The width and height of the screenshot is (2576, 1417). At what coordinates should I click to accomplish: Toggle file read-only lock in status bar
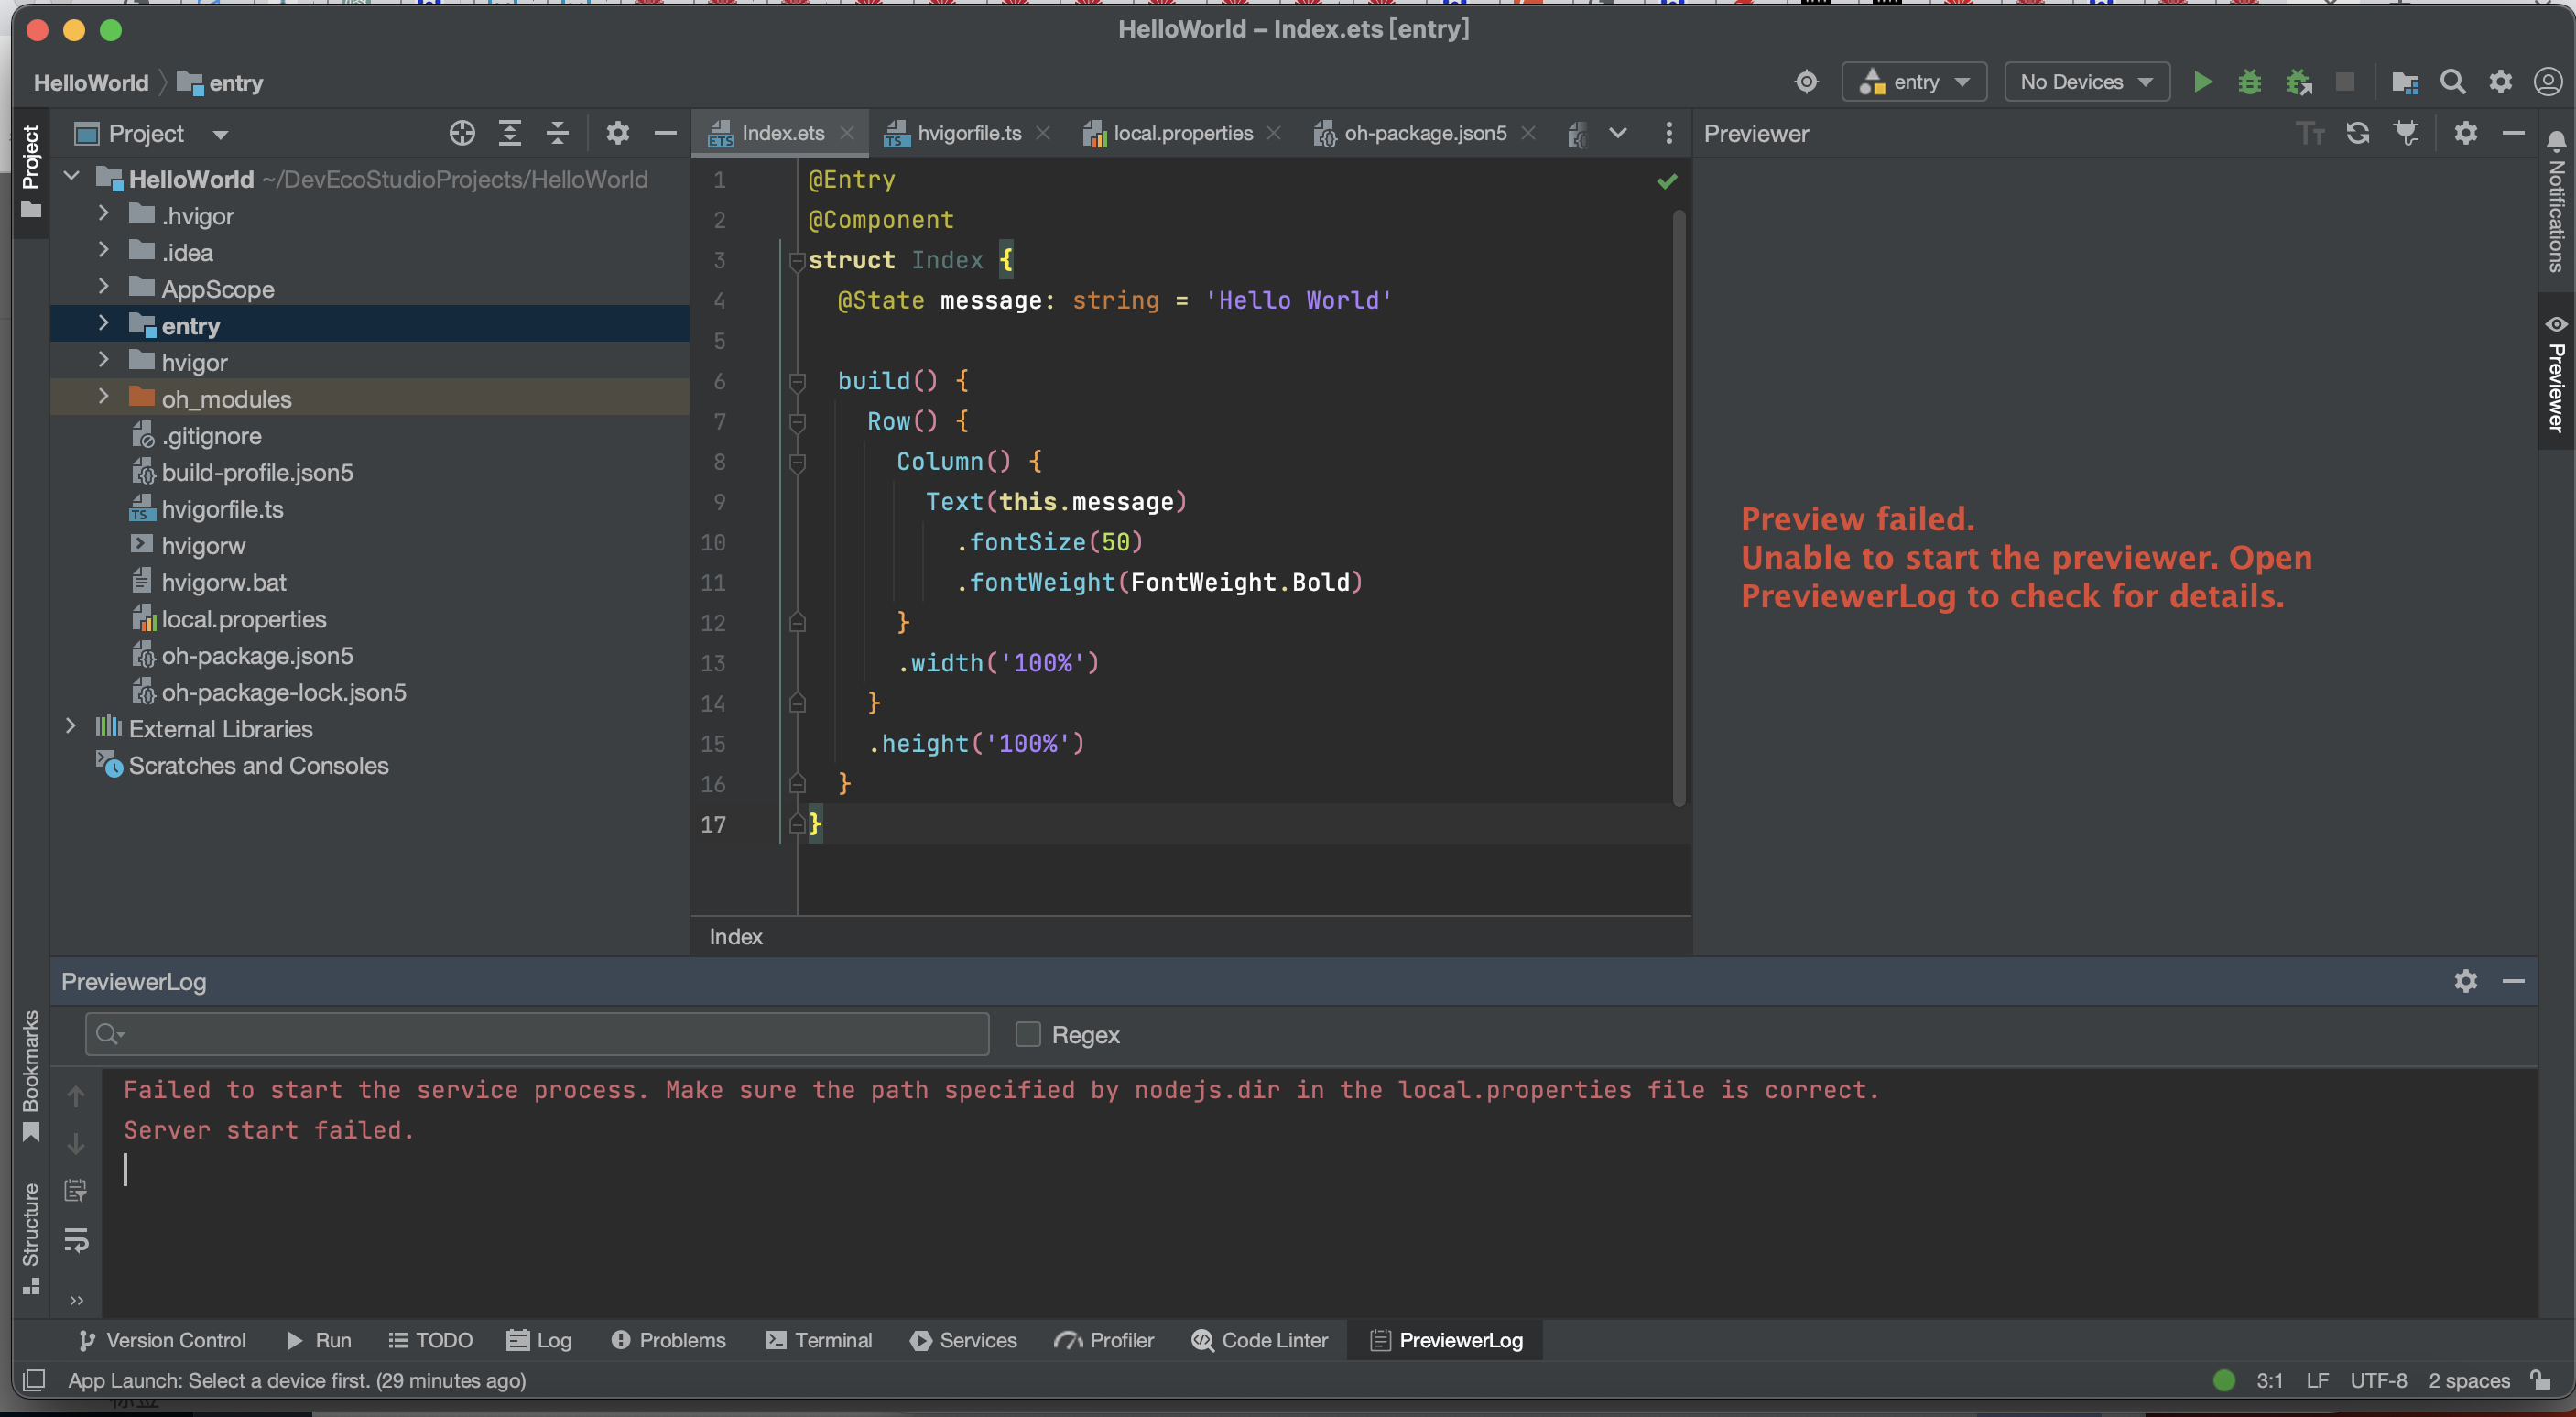(x=2541, y=1380)
